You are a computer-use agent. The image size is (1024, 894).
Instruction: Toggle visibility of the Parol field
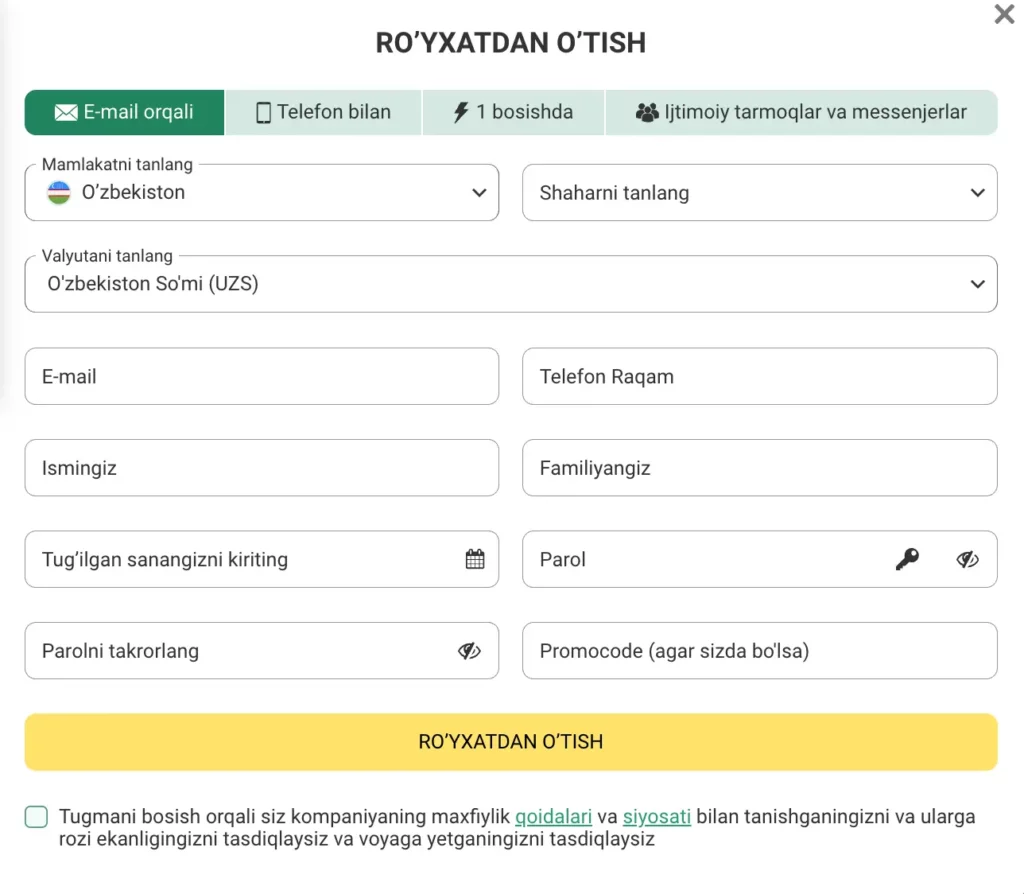pyautogui.click(x=967, y=559)
